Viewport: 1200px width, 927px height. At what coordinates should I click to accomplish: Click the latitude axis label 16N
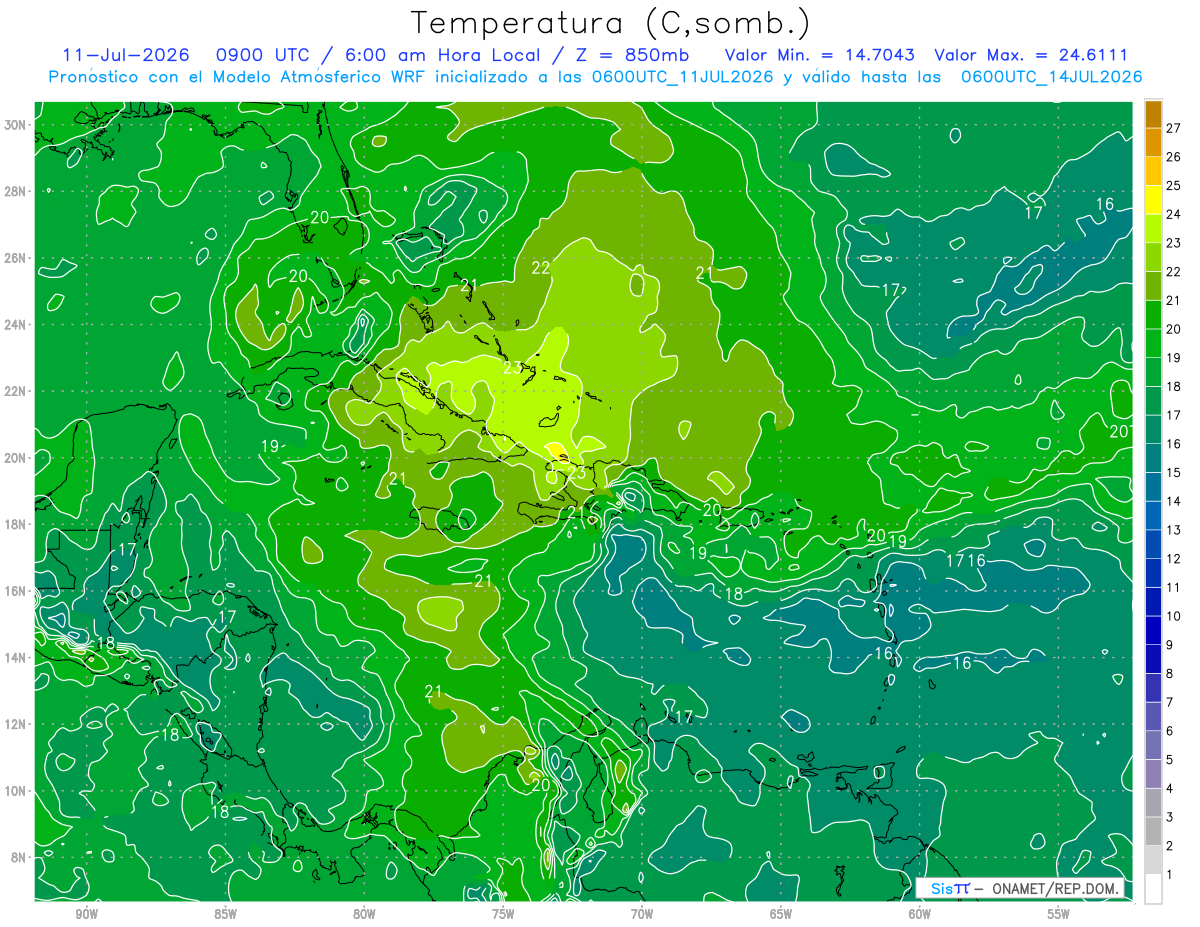[x=15, y=591]
